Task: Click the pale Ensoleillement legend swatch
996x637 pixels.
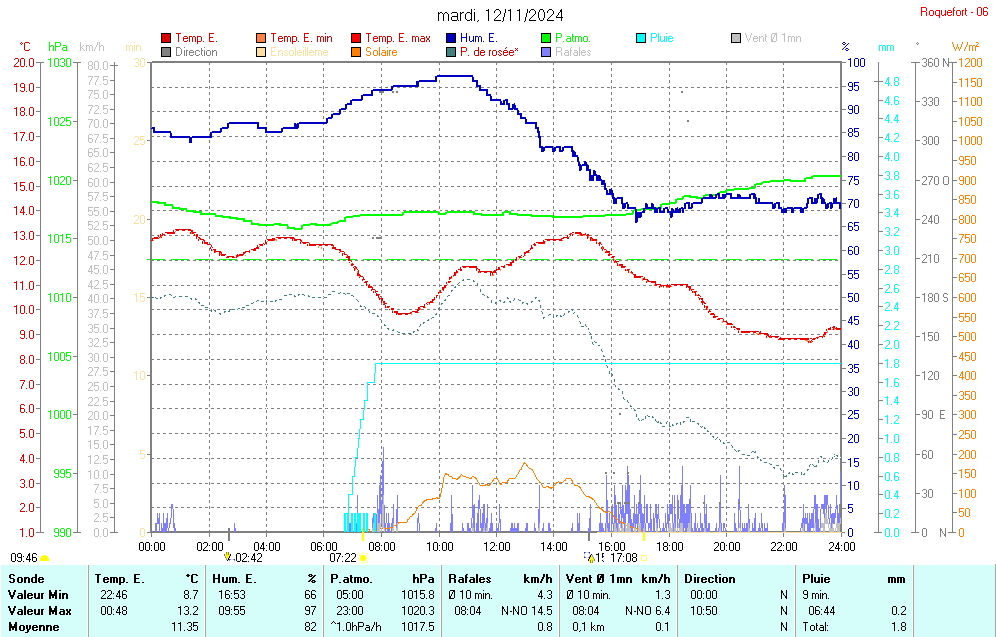Action: 261,52
